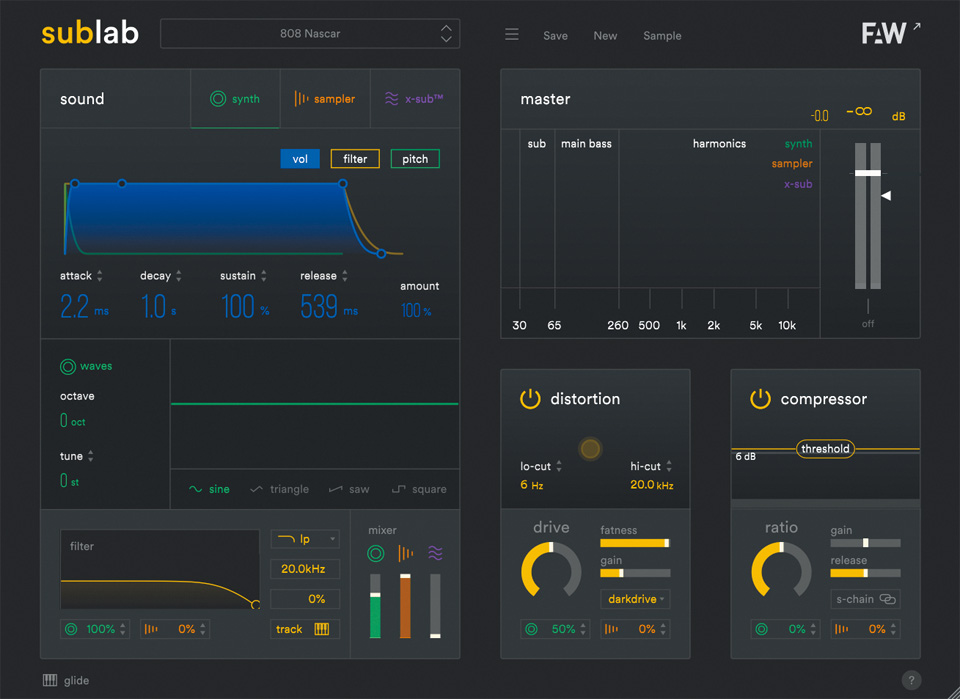The width and height of the screenshot is (960, 699).
Task: Open the help question mark
Action: click(x=911, y=679)
